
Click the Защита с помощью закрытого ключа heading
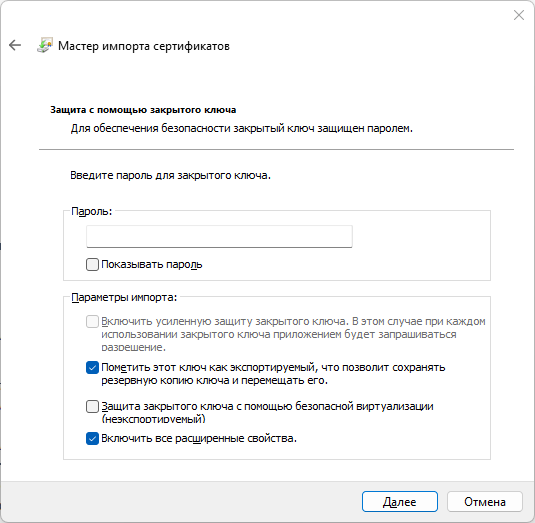pos(143,110)
